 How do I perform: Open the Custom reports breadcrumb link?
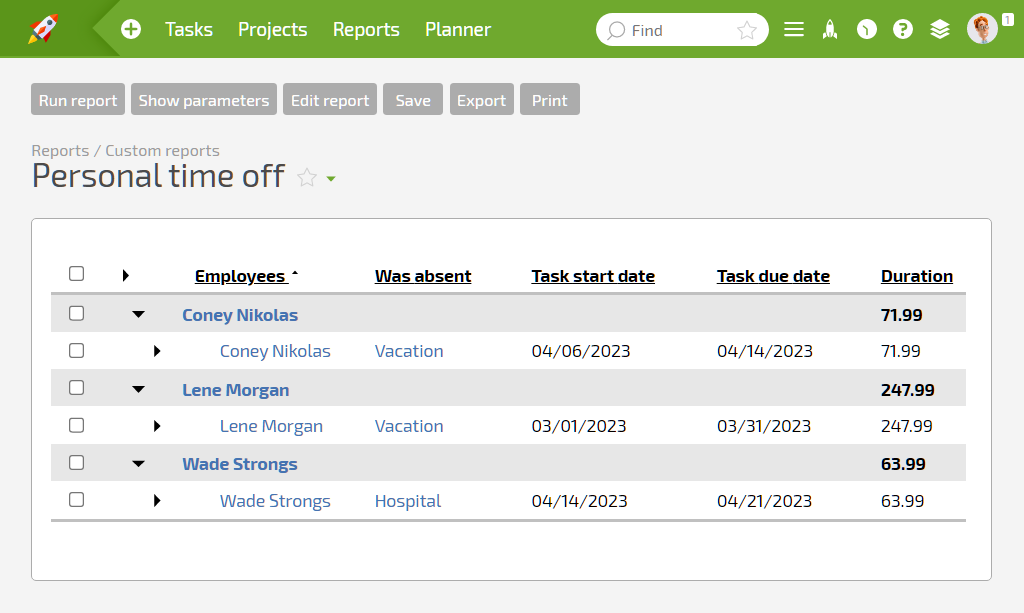(x=163, y=151)
